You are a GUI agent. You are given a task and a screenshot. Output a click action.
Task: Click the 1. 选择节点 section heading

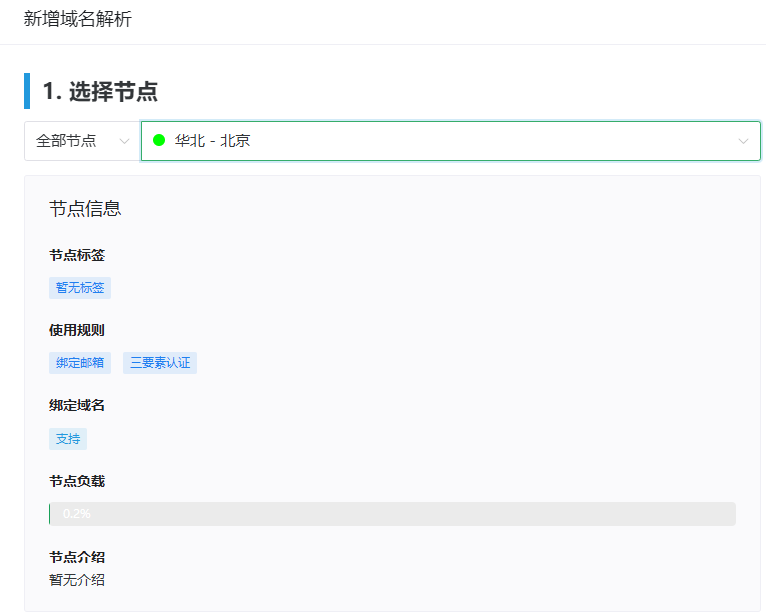click(100, 91)
